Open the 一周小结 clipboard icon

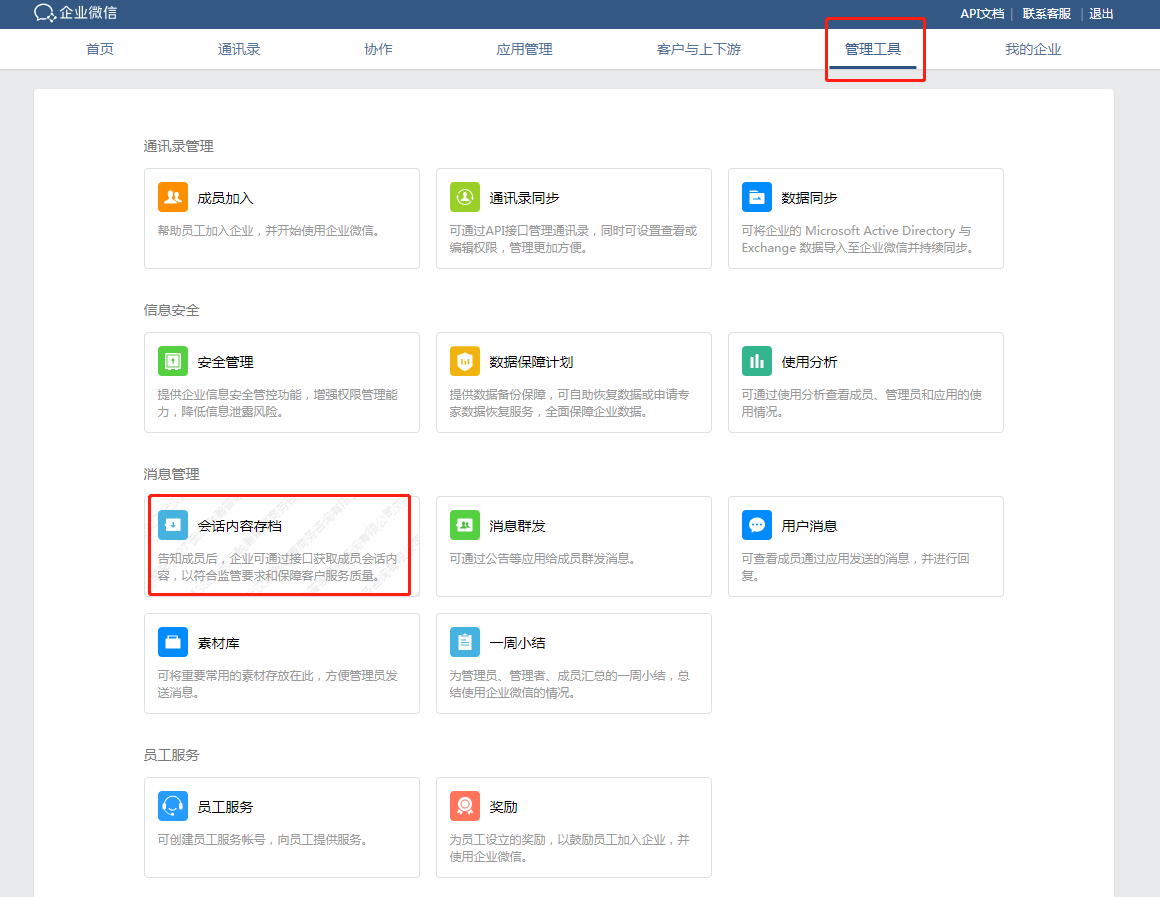[465, 642]
